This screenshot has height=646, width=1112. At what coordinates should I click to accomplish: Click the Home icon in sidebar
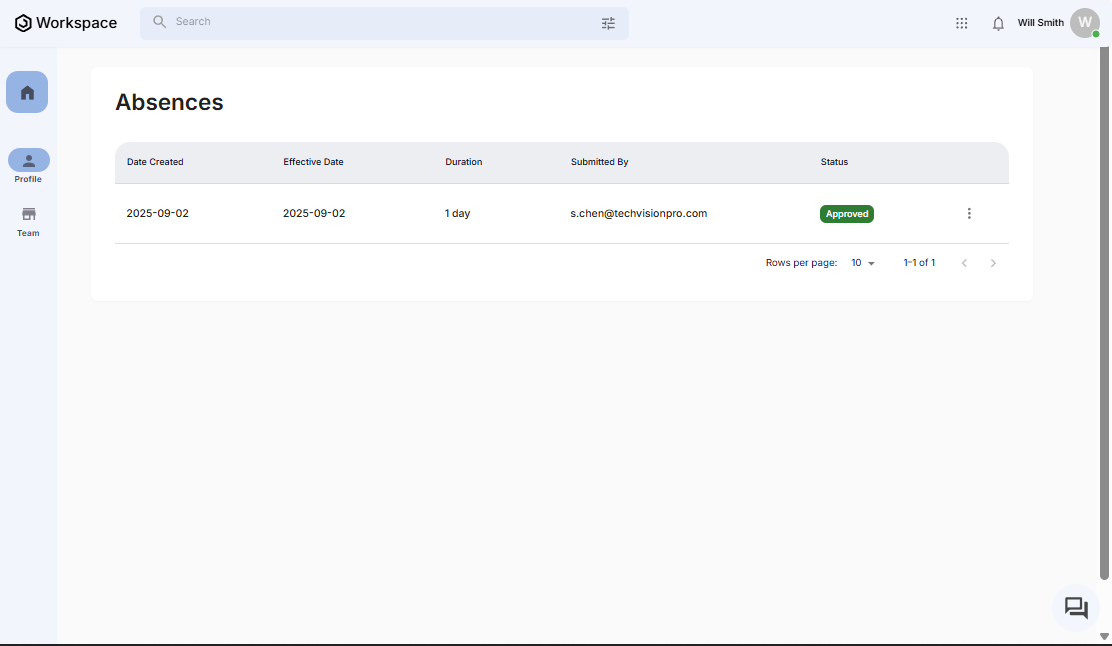27,92
